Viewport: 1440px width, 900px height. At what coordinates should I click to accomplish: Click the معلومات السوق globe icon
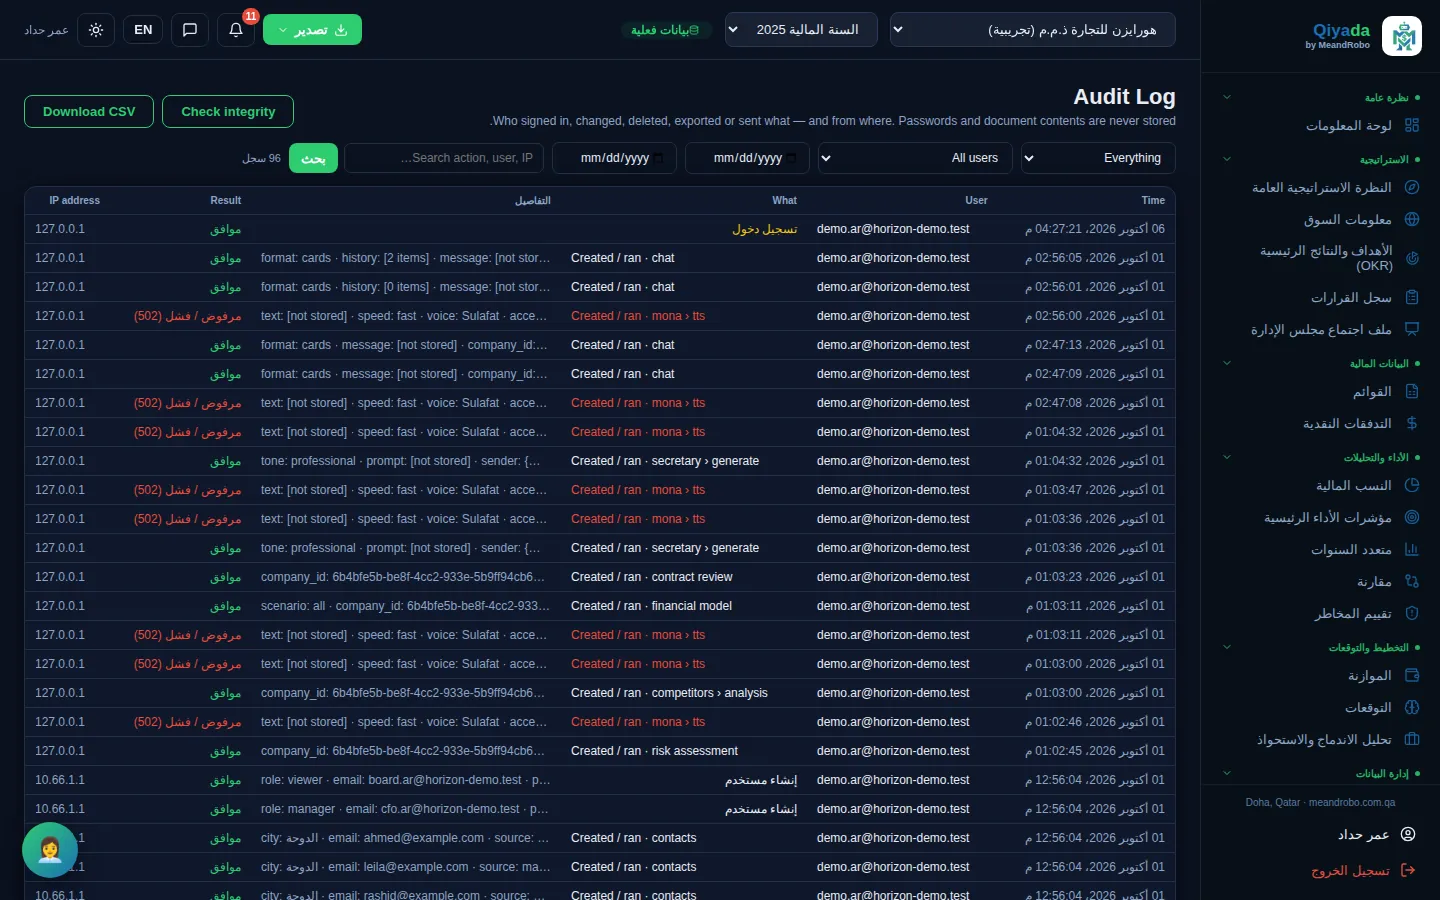point(1412,219)
